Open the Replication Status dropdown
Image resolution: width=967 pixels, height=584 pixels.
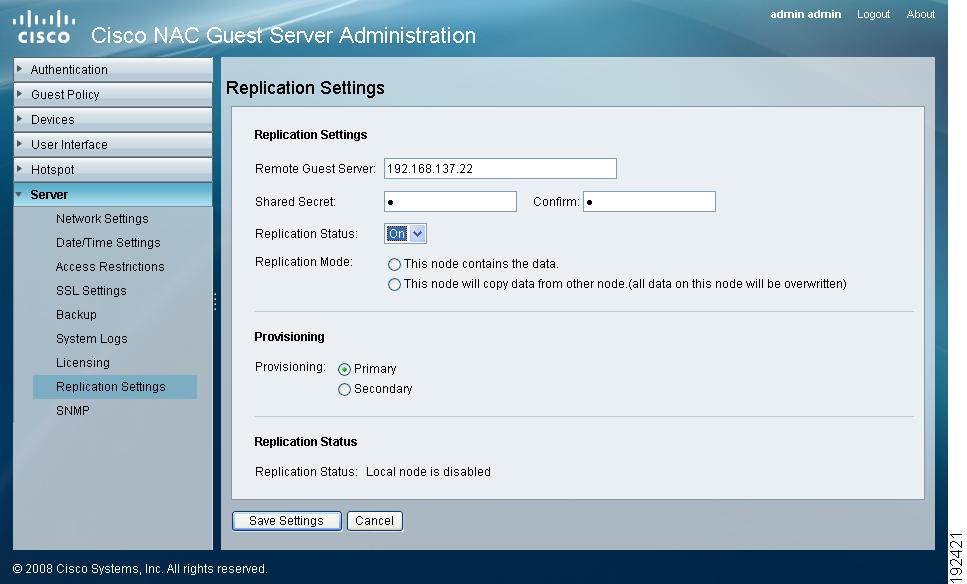(x=405, y=234)
